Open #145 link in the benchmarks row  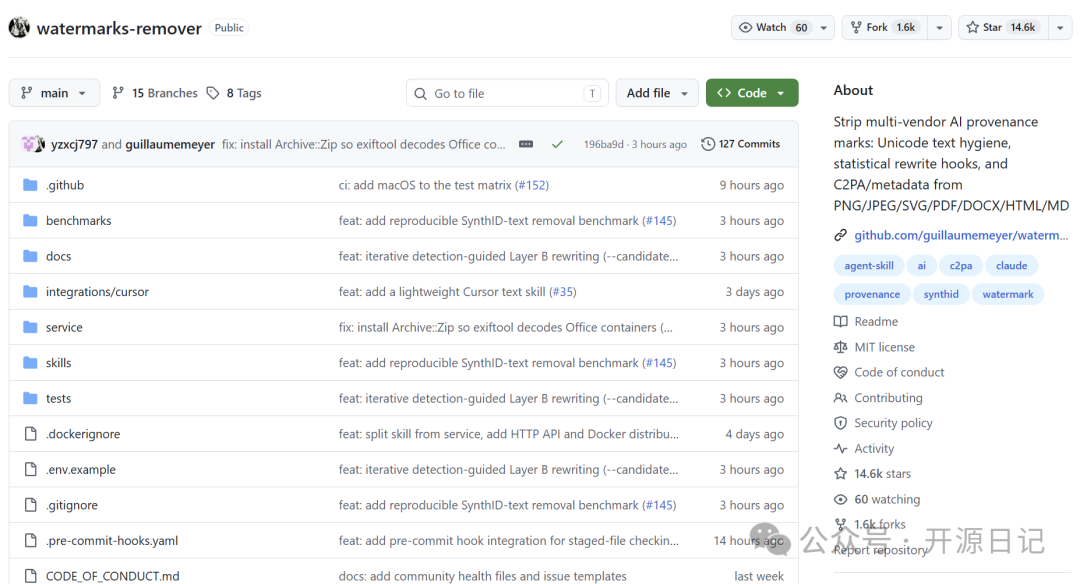[659, 220]
